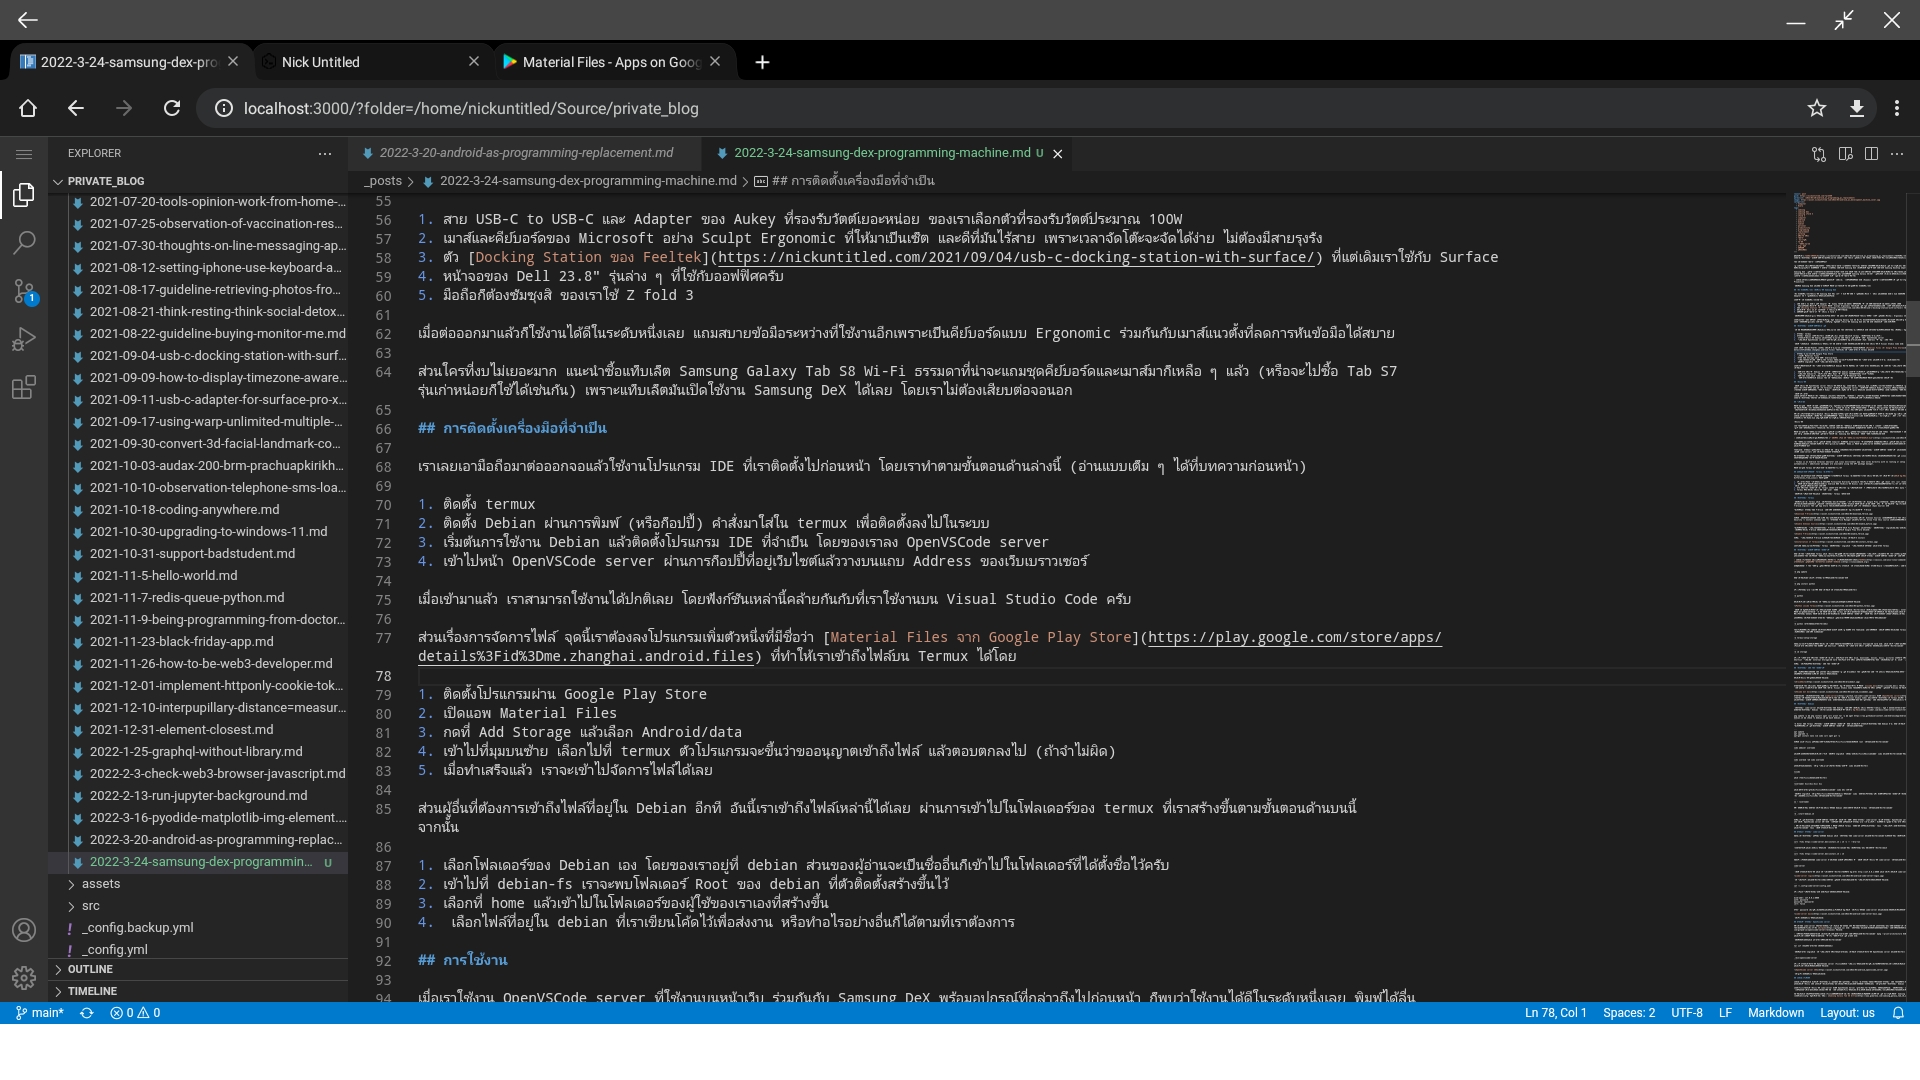
Task: Reload the localhost page
Action: pos(172,108)
